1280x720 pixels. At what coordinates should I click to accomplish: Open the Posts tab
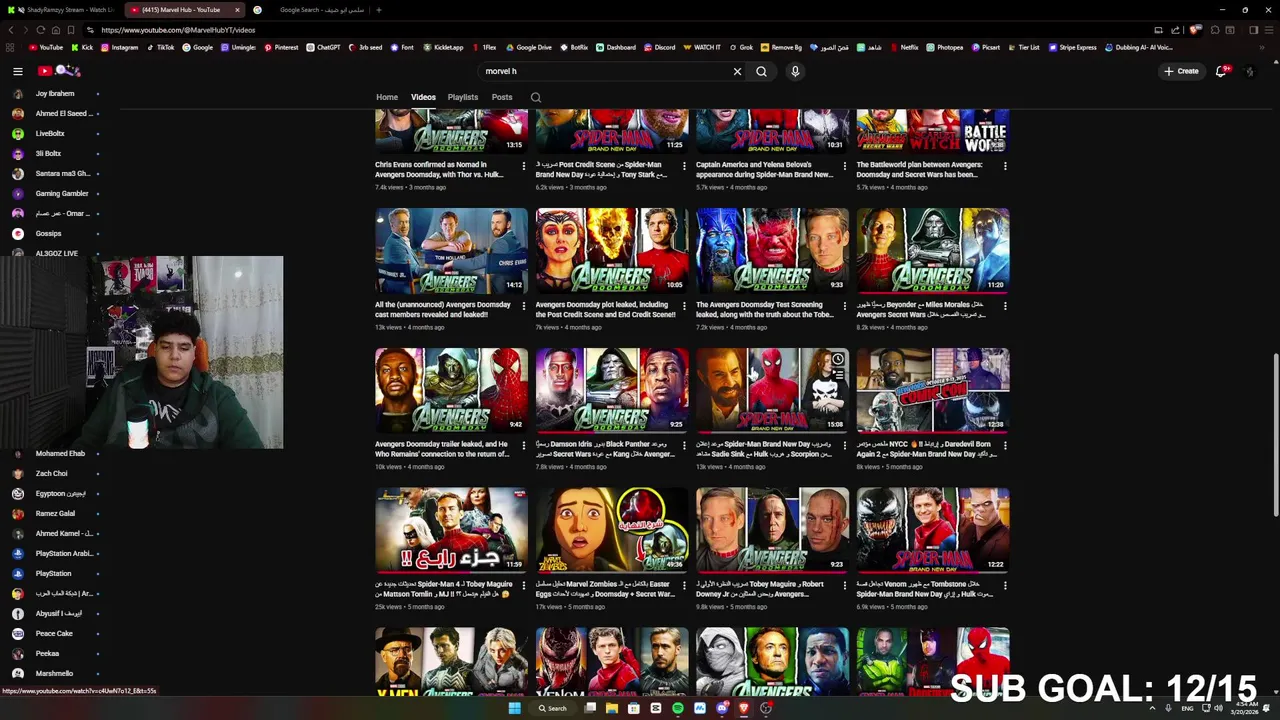point(502,97)
